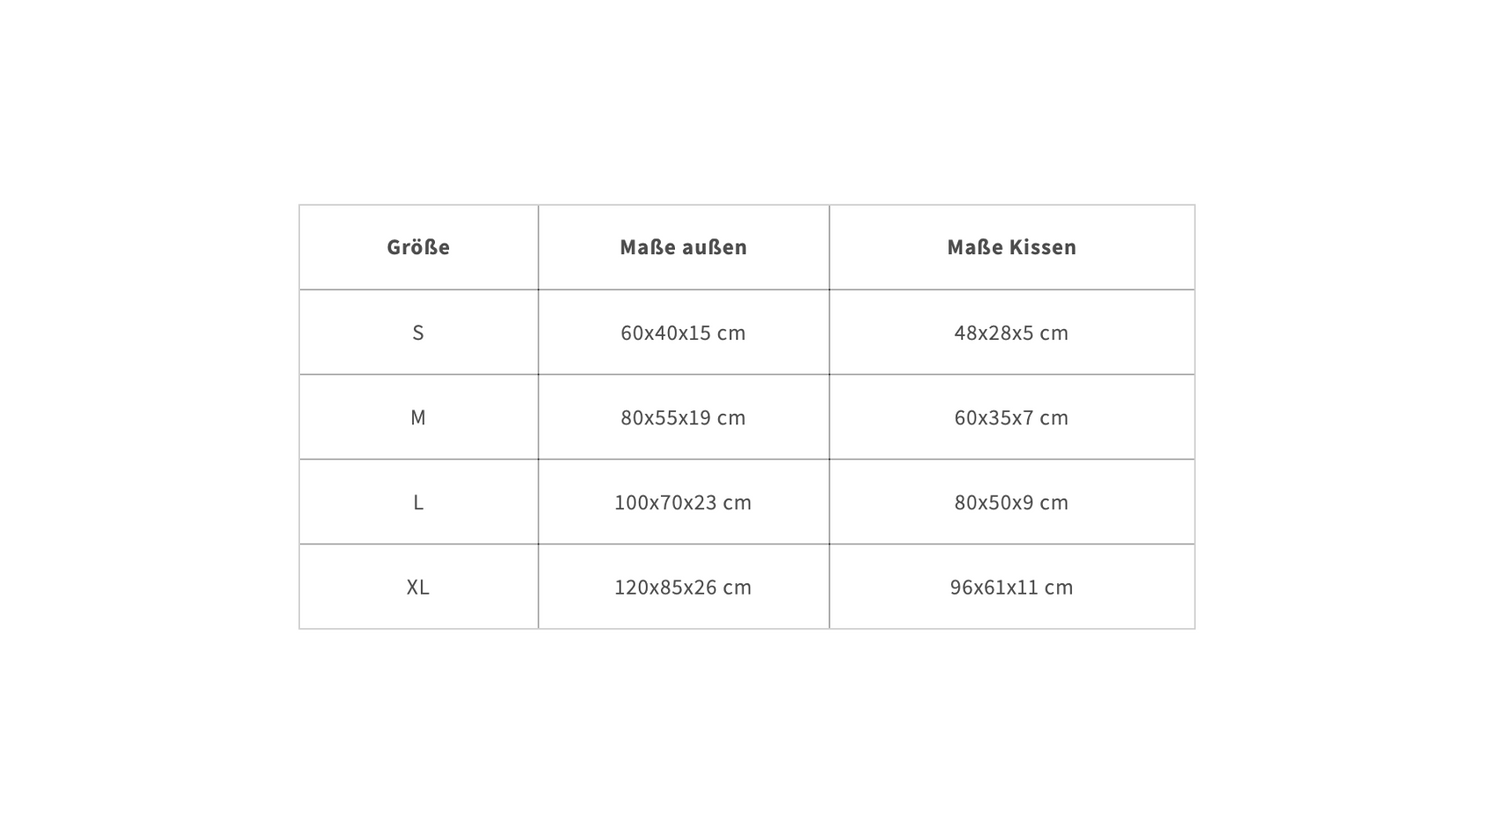Select the size M cell

418,418
